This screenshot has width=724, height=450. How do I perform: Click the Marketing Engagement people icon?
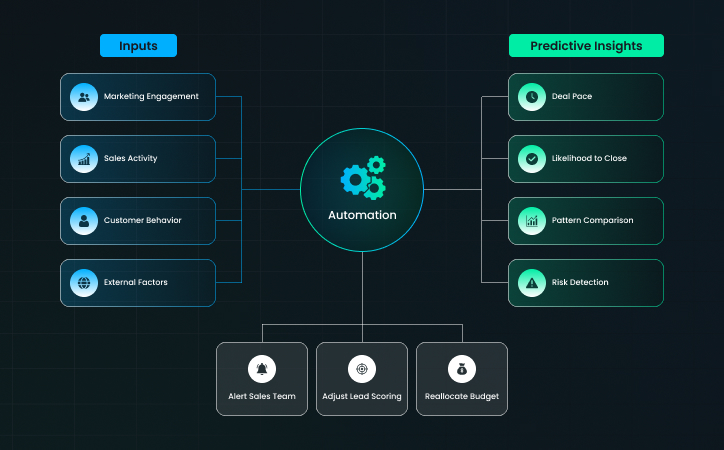pos(84,97)
